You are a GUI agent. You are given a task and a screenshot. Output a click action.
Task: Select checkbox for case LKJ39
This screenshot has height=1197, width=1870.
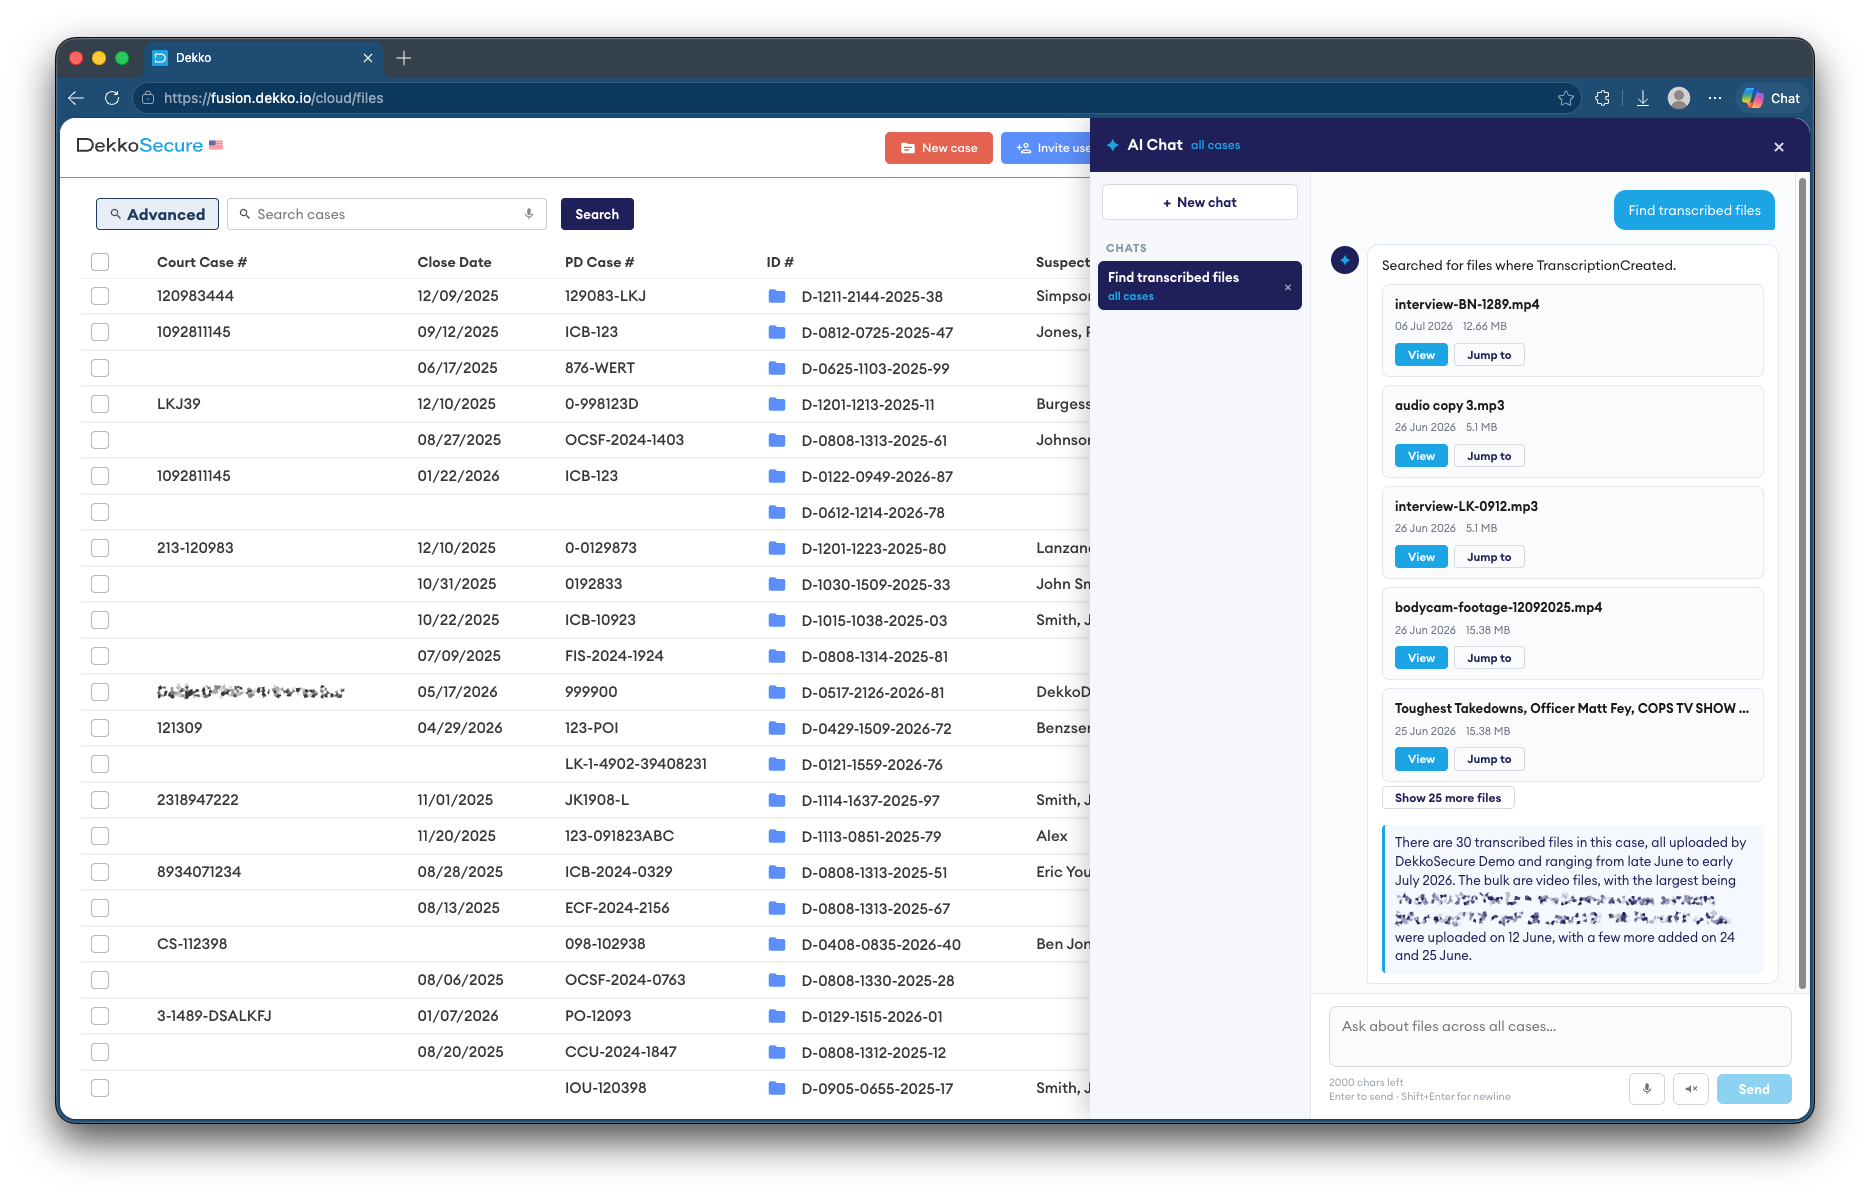[x=100, y=404]
